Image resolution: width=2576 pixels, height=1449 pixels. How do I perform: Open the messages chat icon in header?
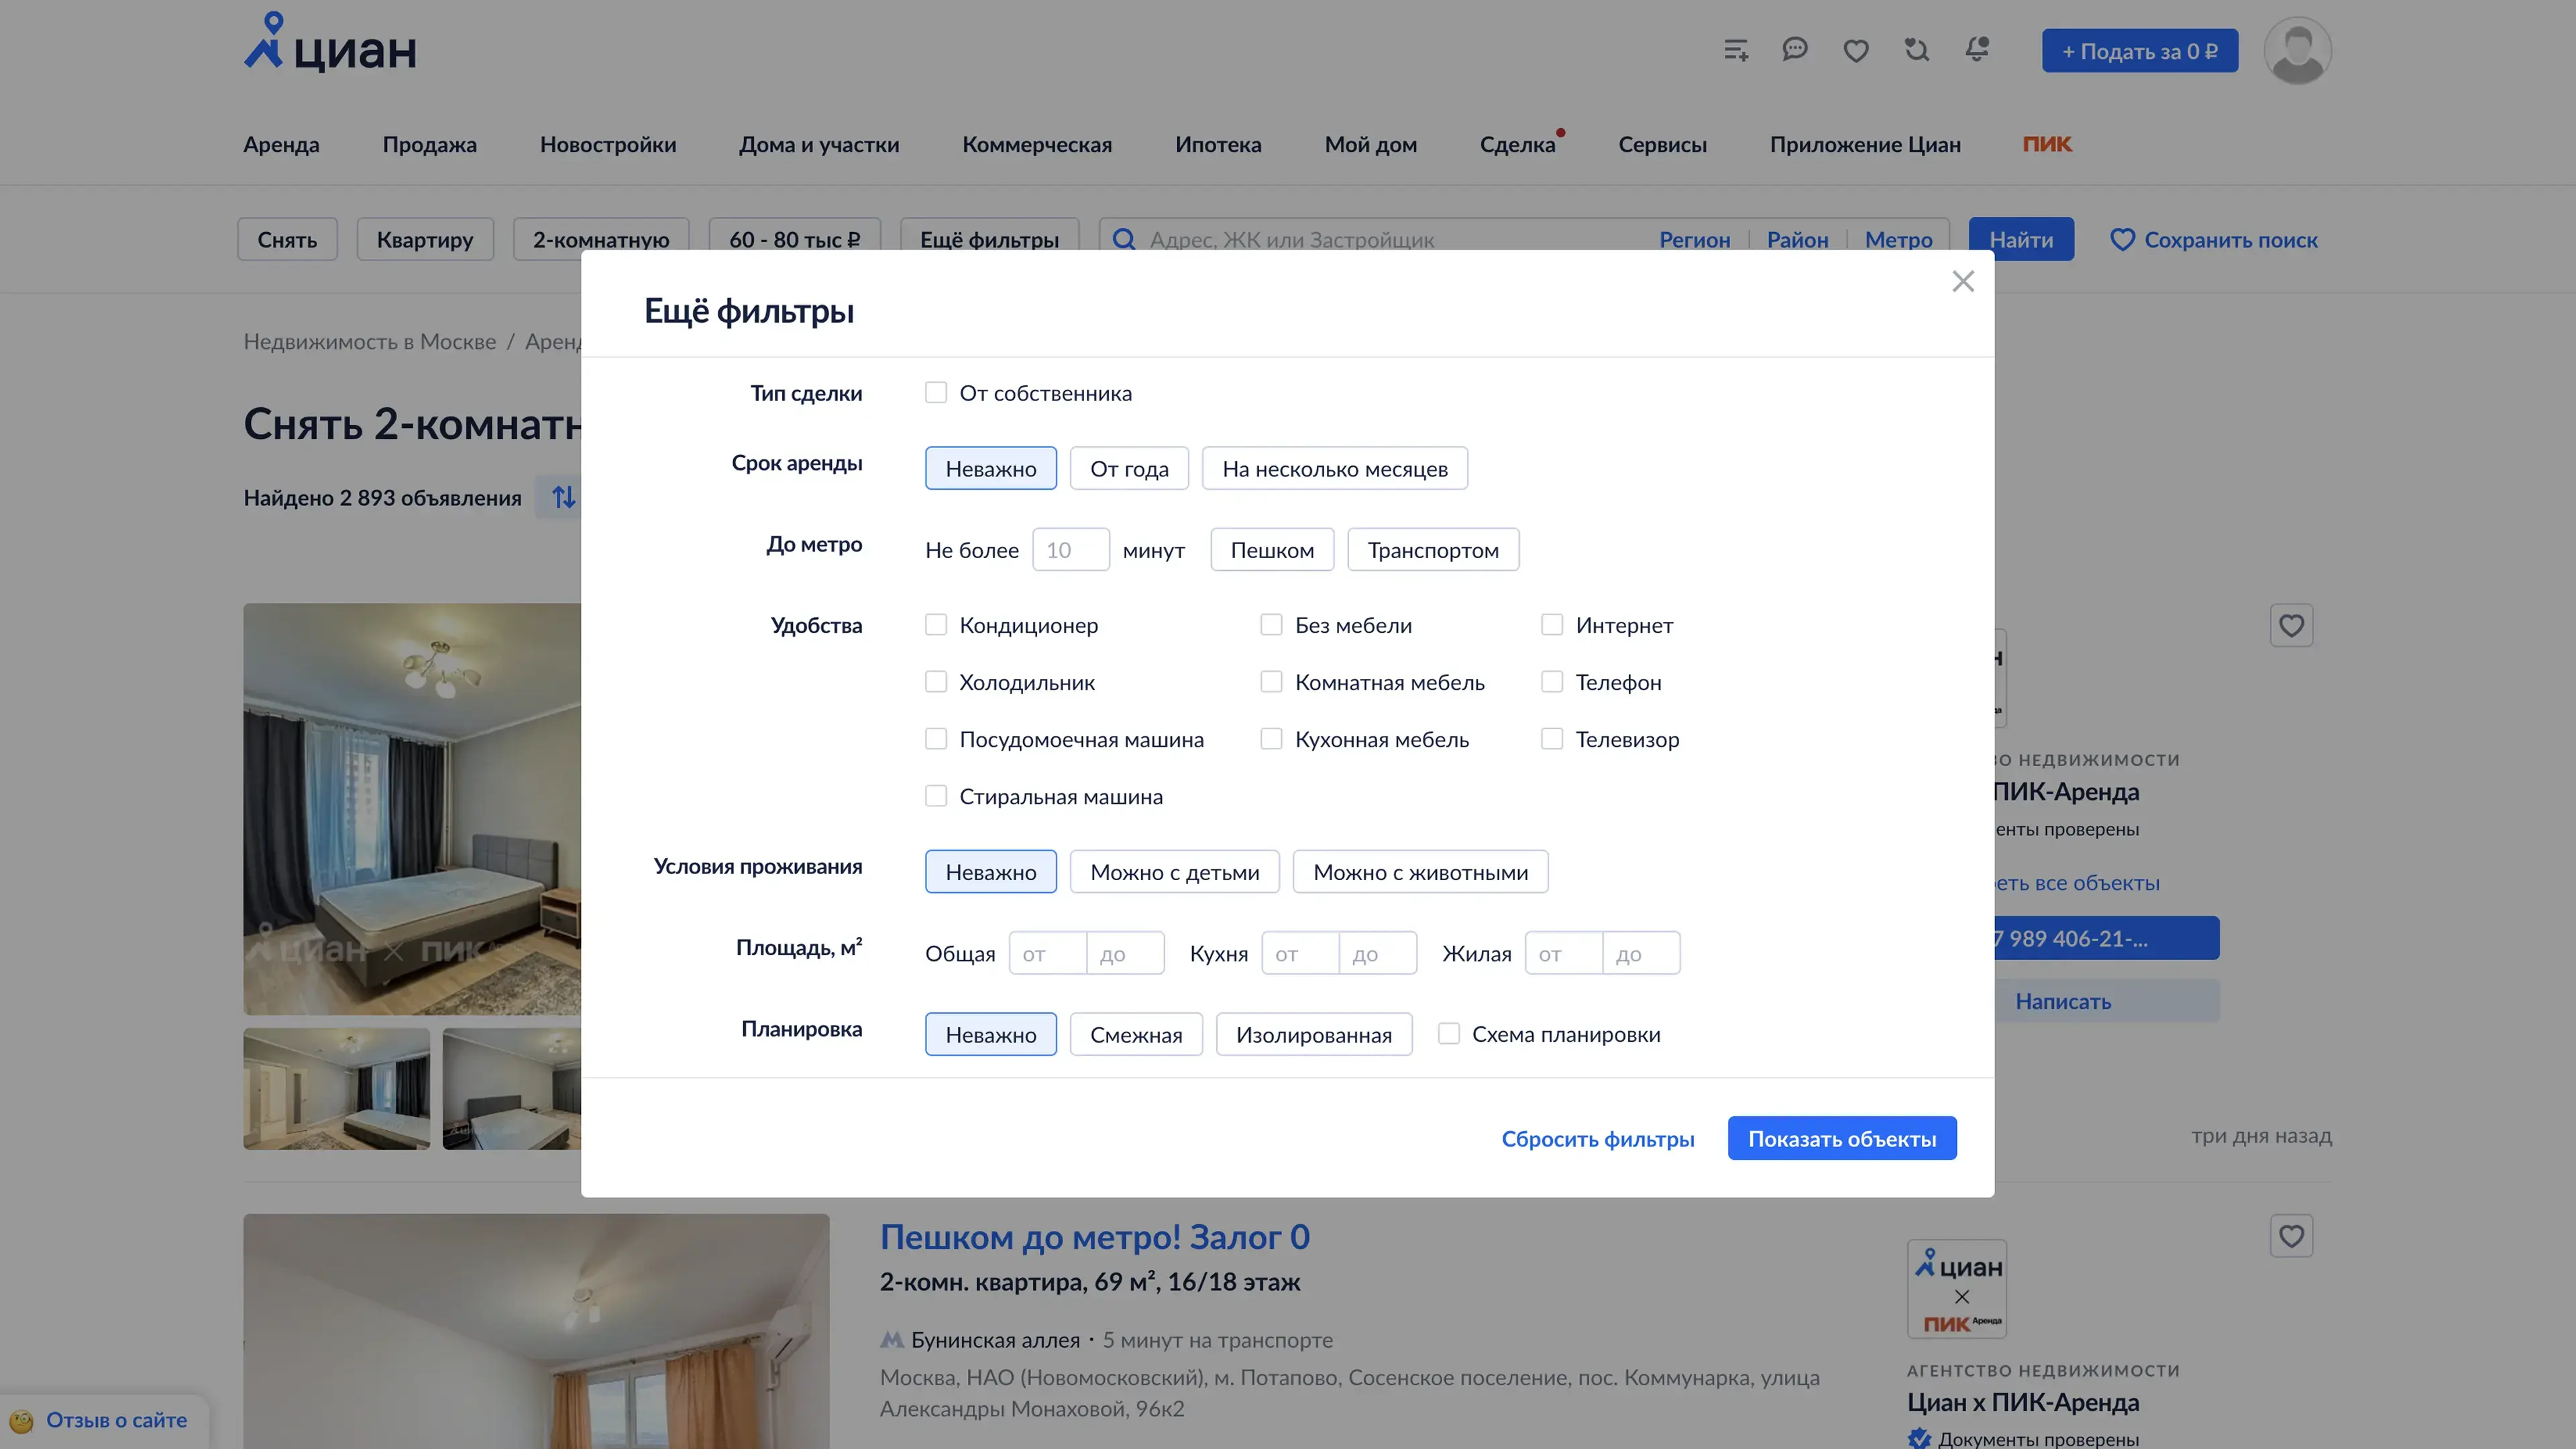(x=1795, y=49)
